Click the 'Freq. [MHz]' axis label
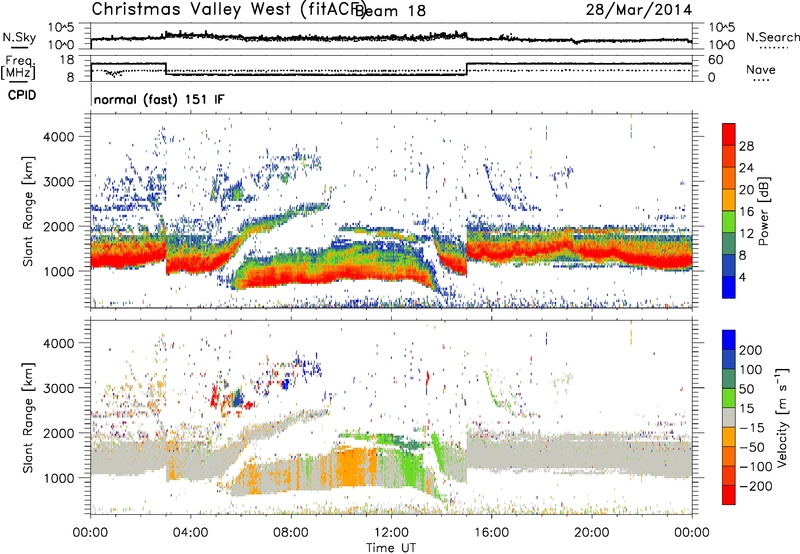Viewport: 800px width, 554px height. tap(18, 67)
